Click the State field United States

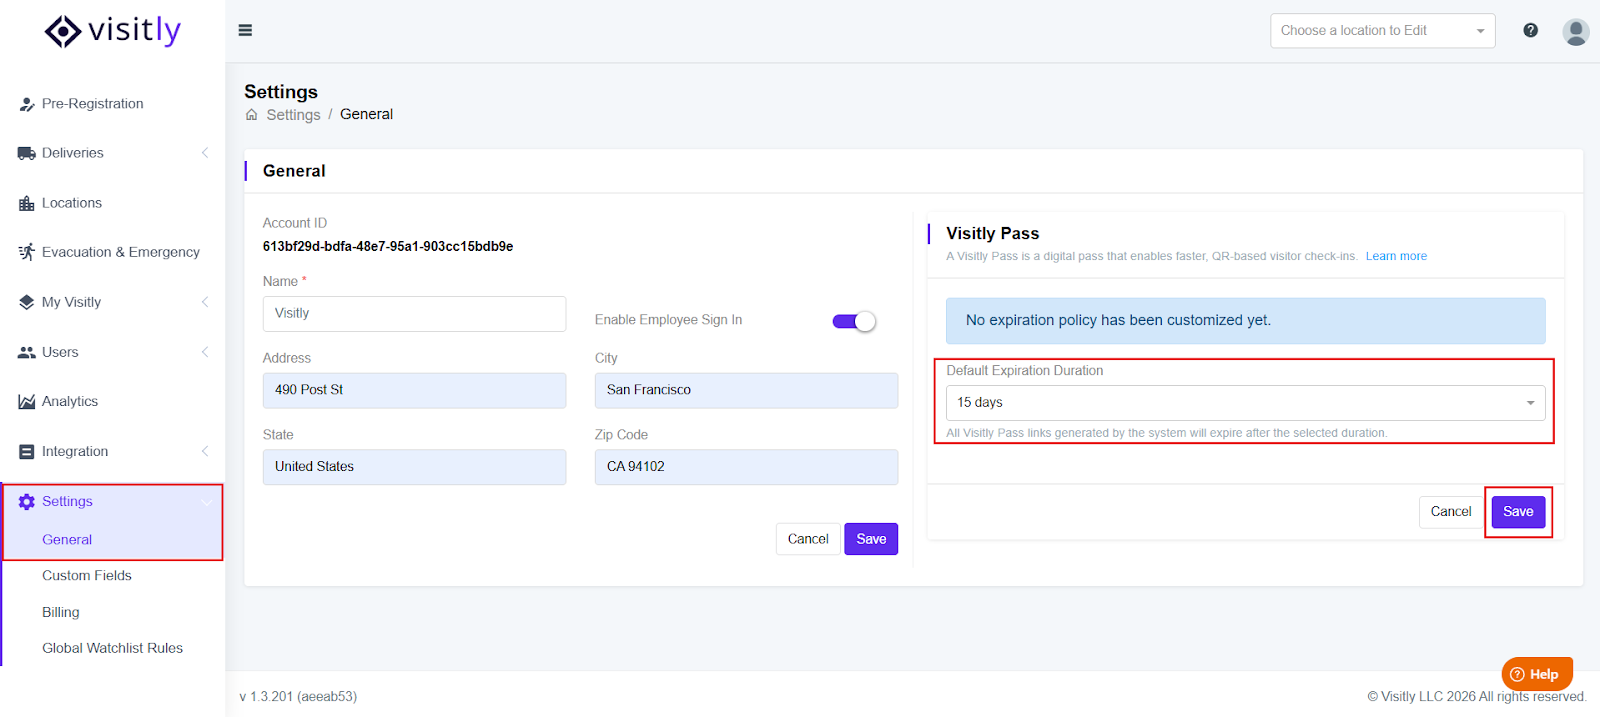pos(414,467)
